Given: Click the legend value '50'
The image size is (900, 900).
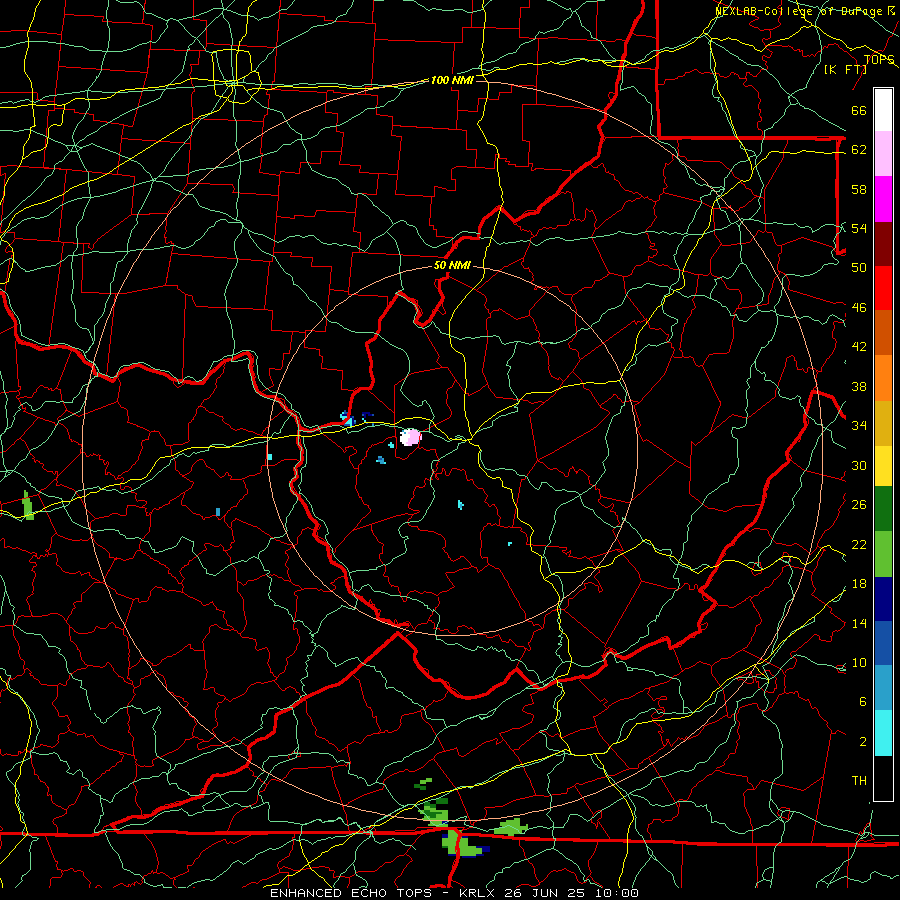Looking at the screenshot, I should coord(859,267).
